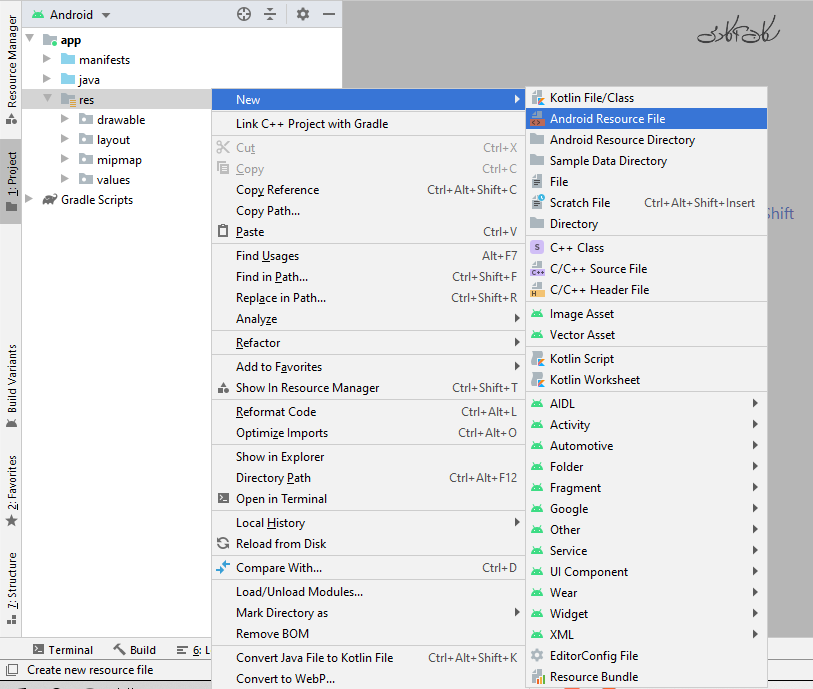Click the Kotlin Worksheet icon
Screen dimensions: 813x689
pyautogui.click(x=538, y=380)
